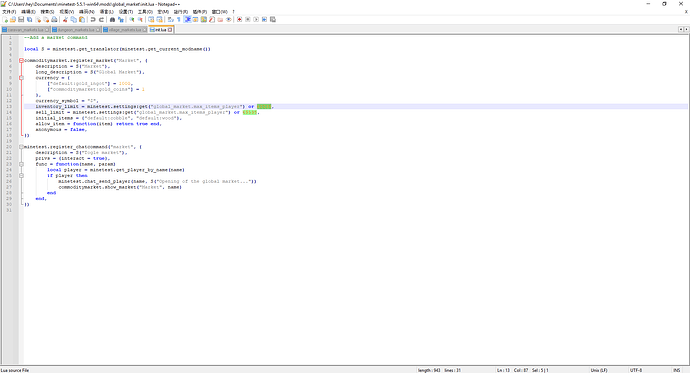This screenshot has width=690, height=373.
Task: Open the Macro (M) menu
Action: [163, 11]
